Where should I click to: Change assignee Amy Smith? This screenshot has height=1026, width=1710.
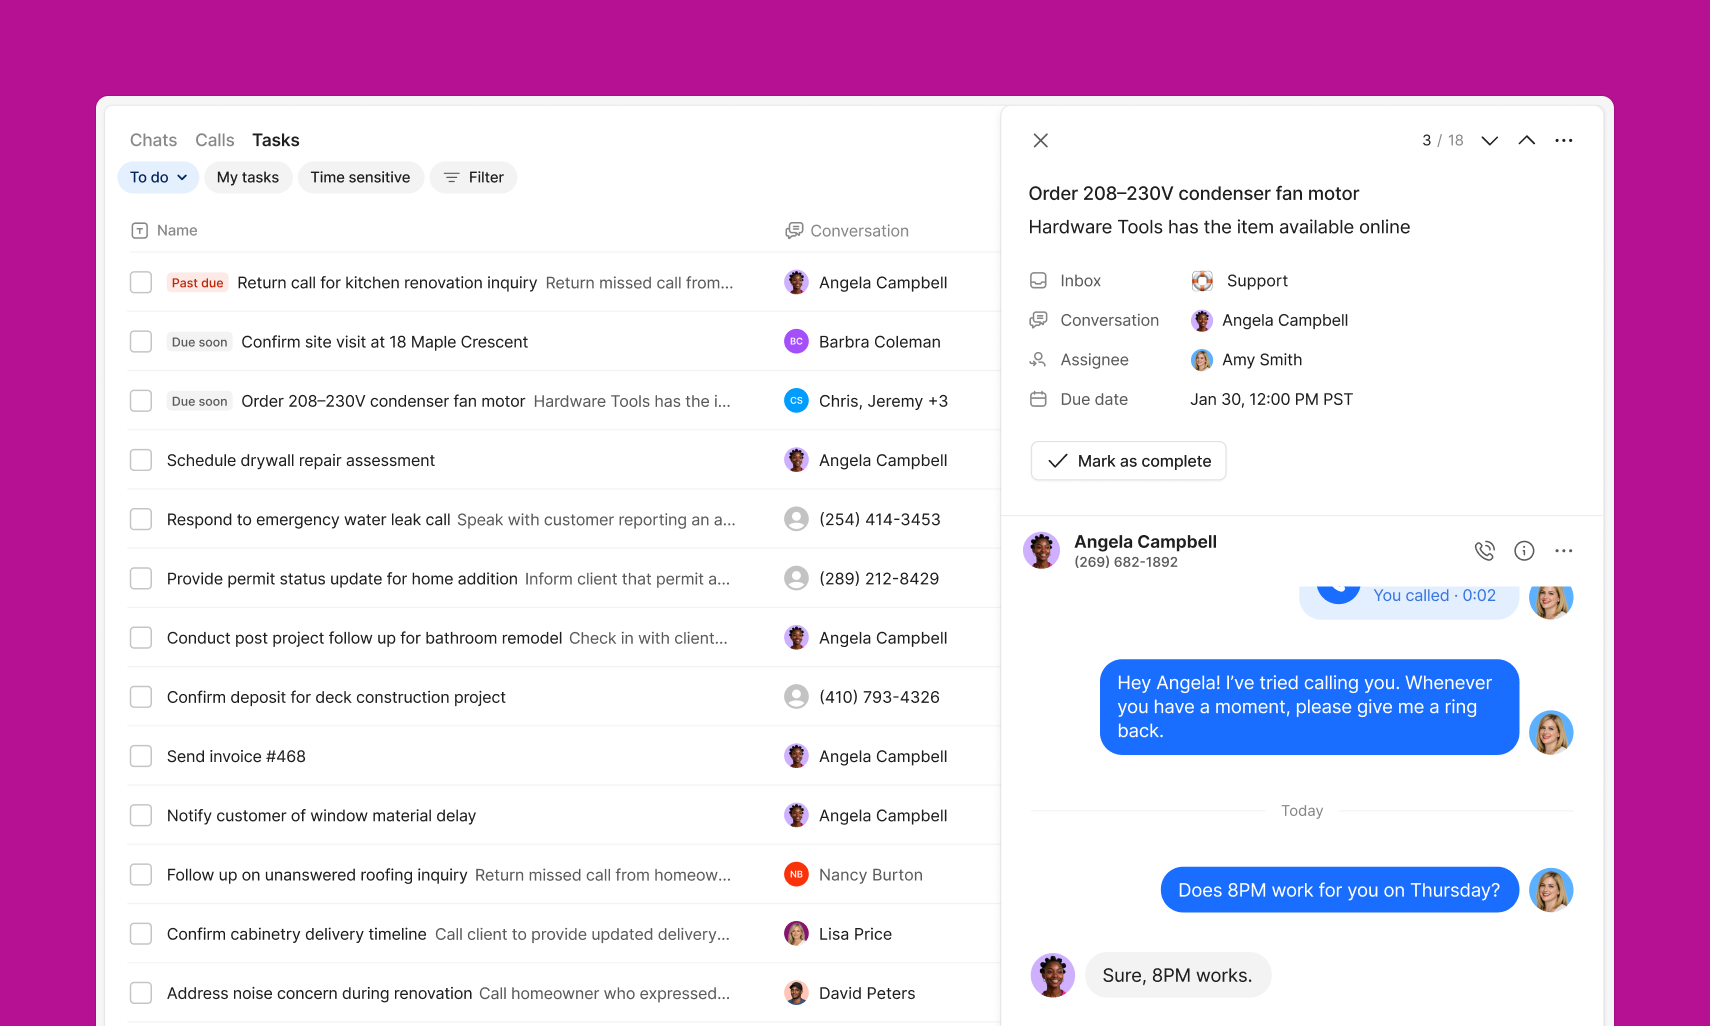click(x=1247, y=360)
